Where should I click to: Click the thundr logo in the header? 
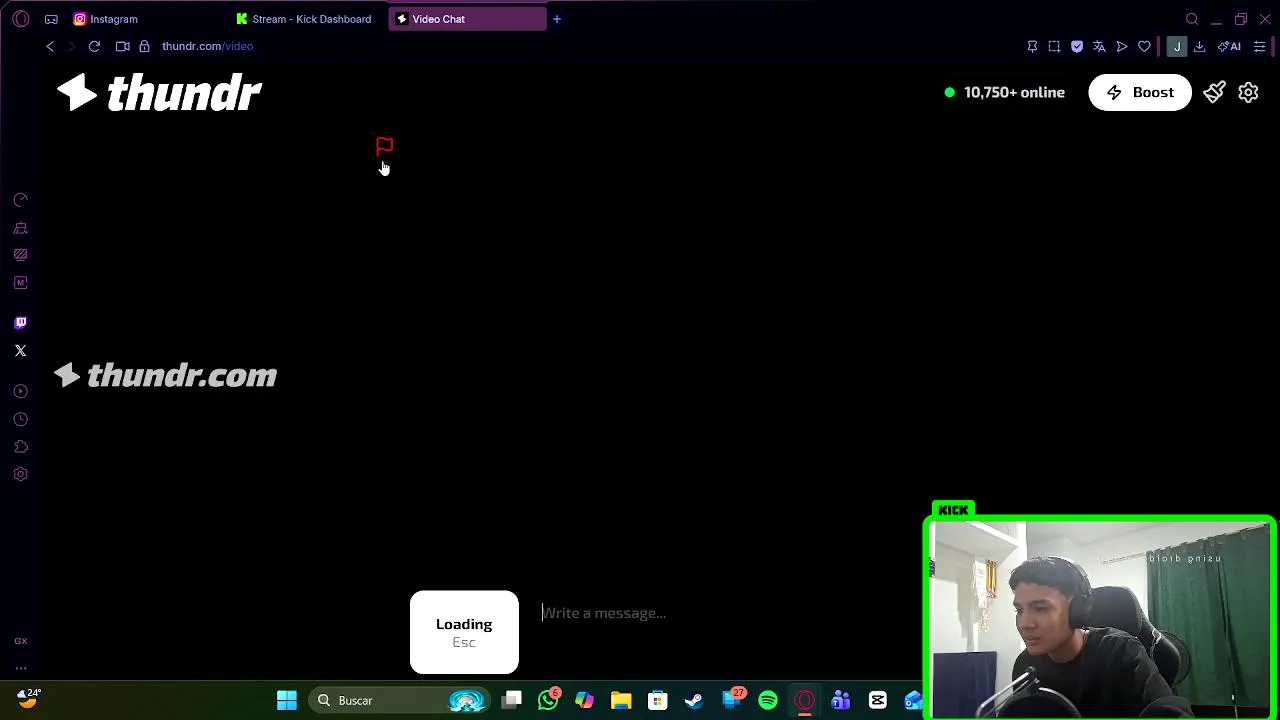(159, 93)
